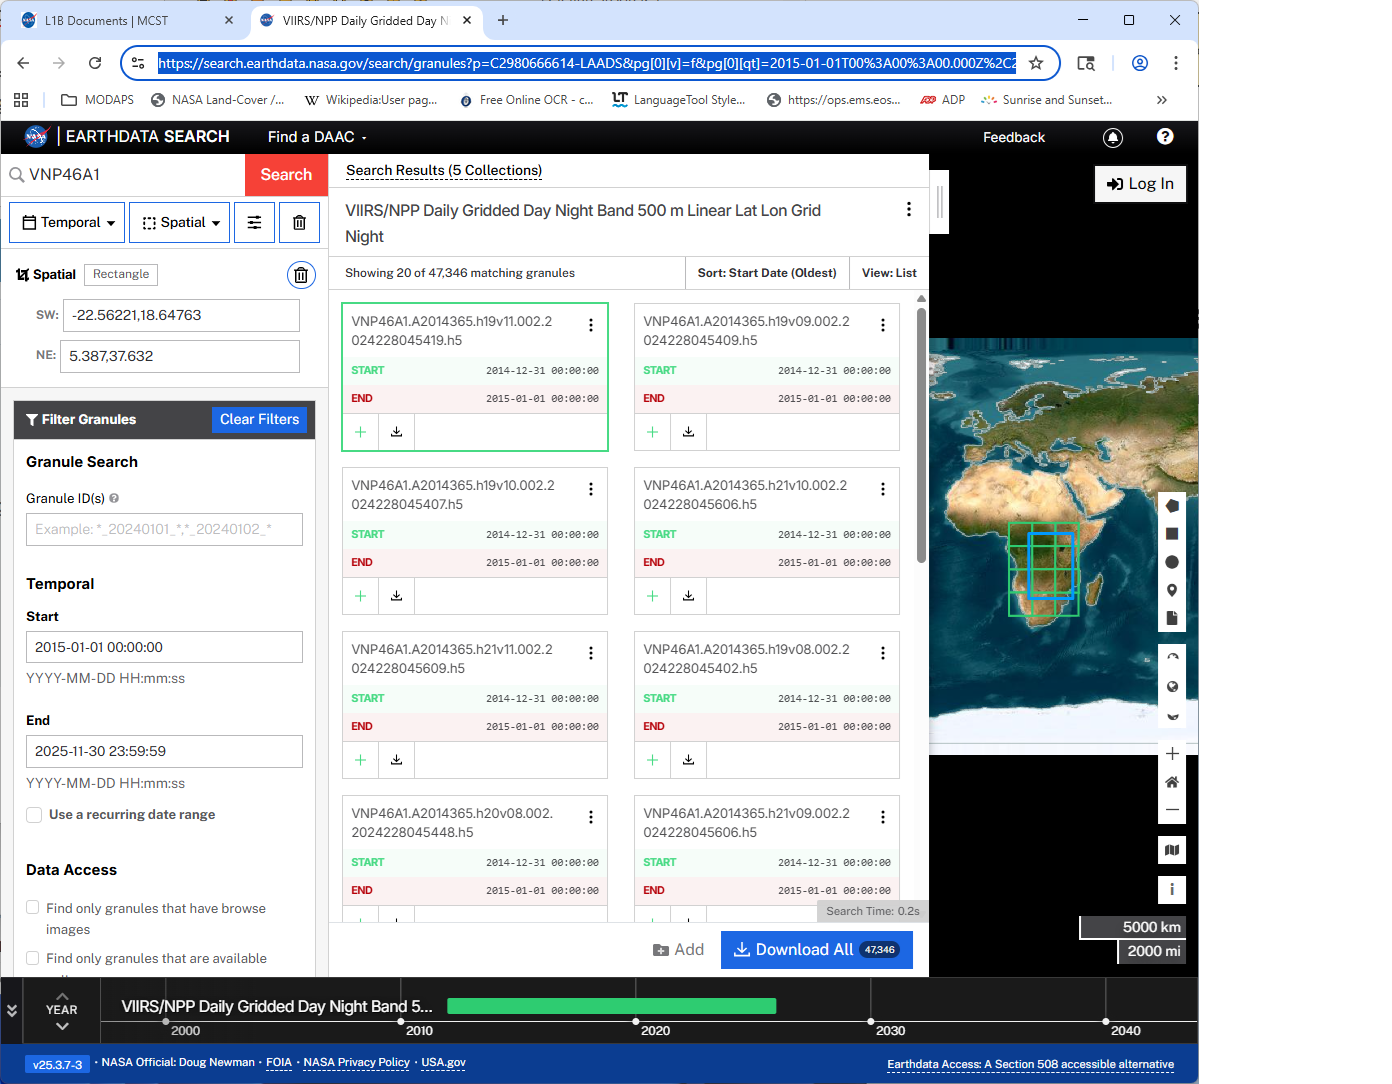Image resolution: width=1392 pixels, height=1084 pixels.
Task: Open the shapefile upload tool
Action: tap(1172, 617)
